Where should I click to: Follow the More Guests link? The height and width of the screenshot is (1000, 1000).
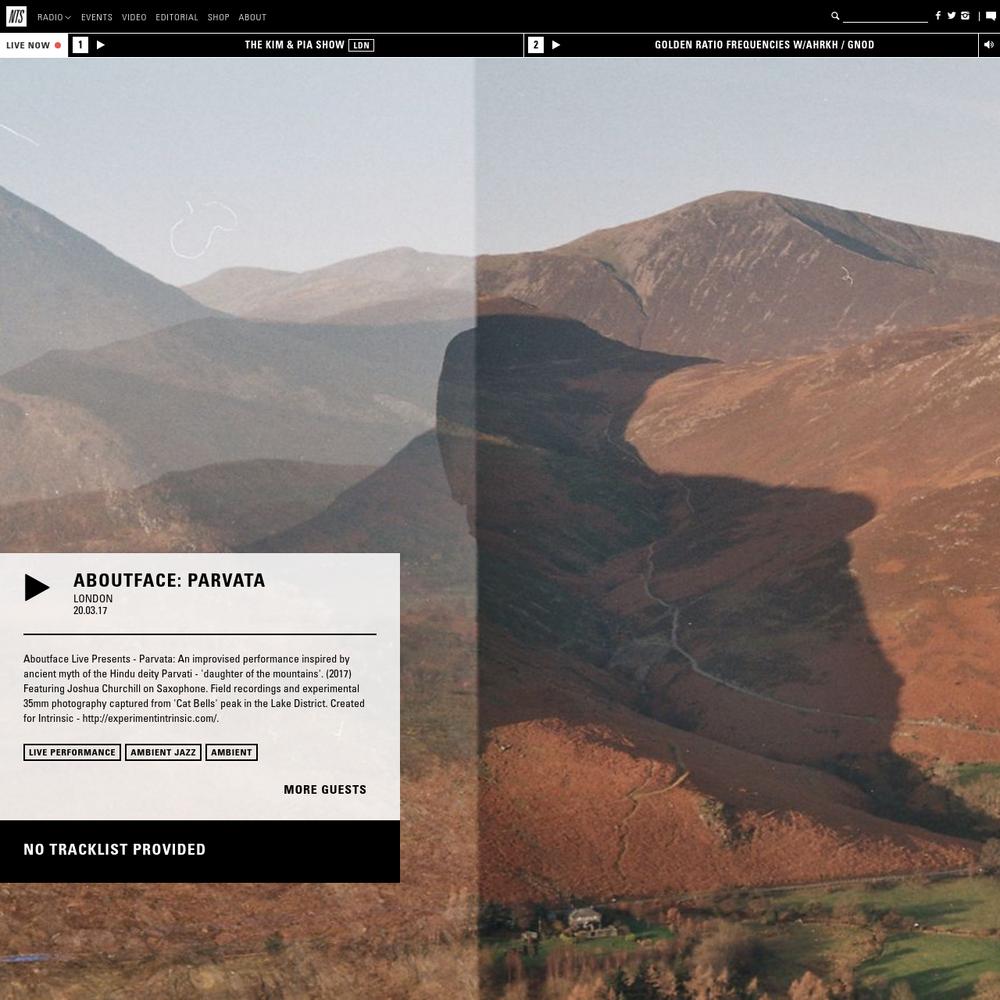(x=325, y=790)
